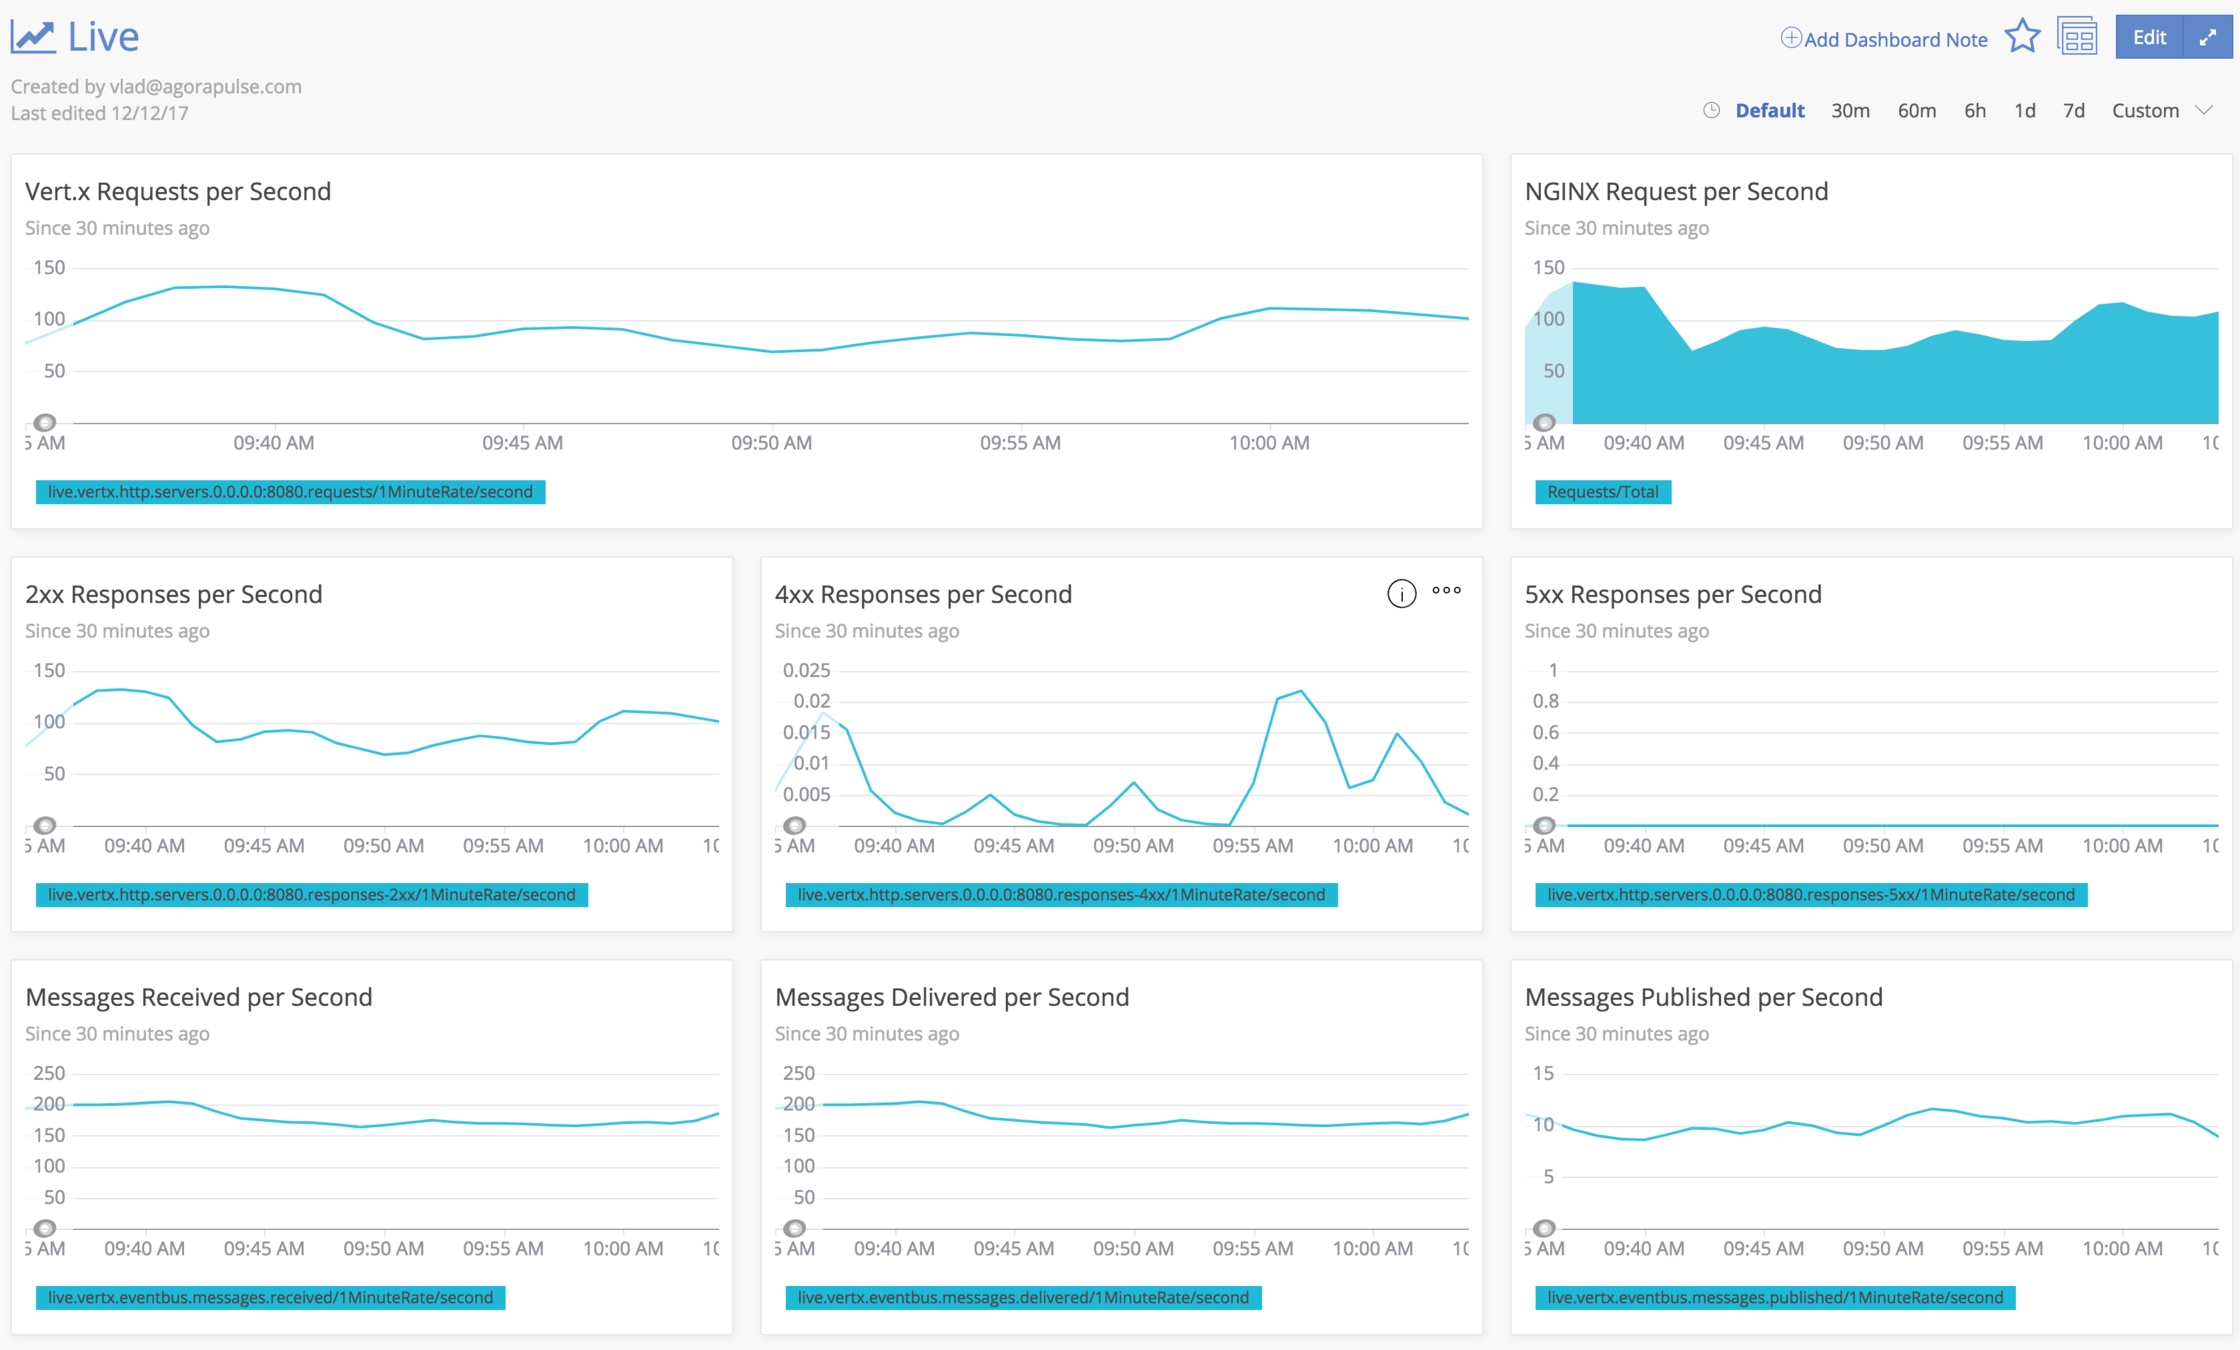Click the Live chart line icon
The image size is (2240, 1350).
[x=33, y=37]
